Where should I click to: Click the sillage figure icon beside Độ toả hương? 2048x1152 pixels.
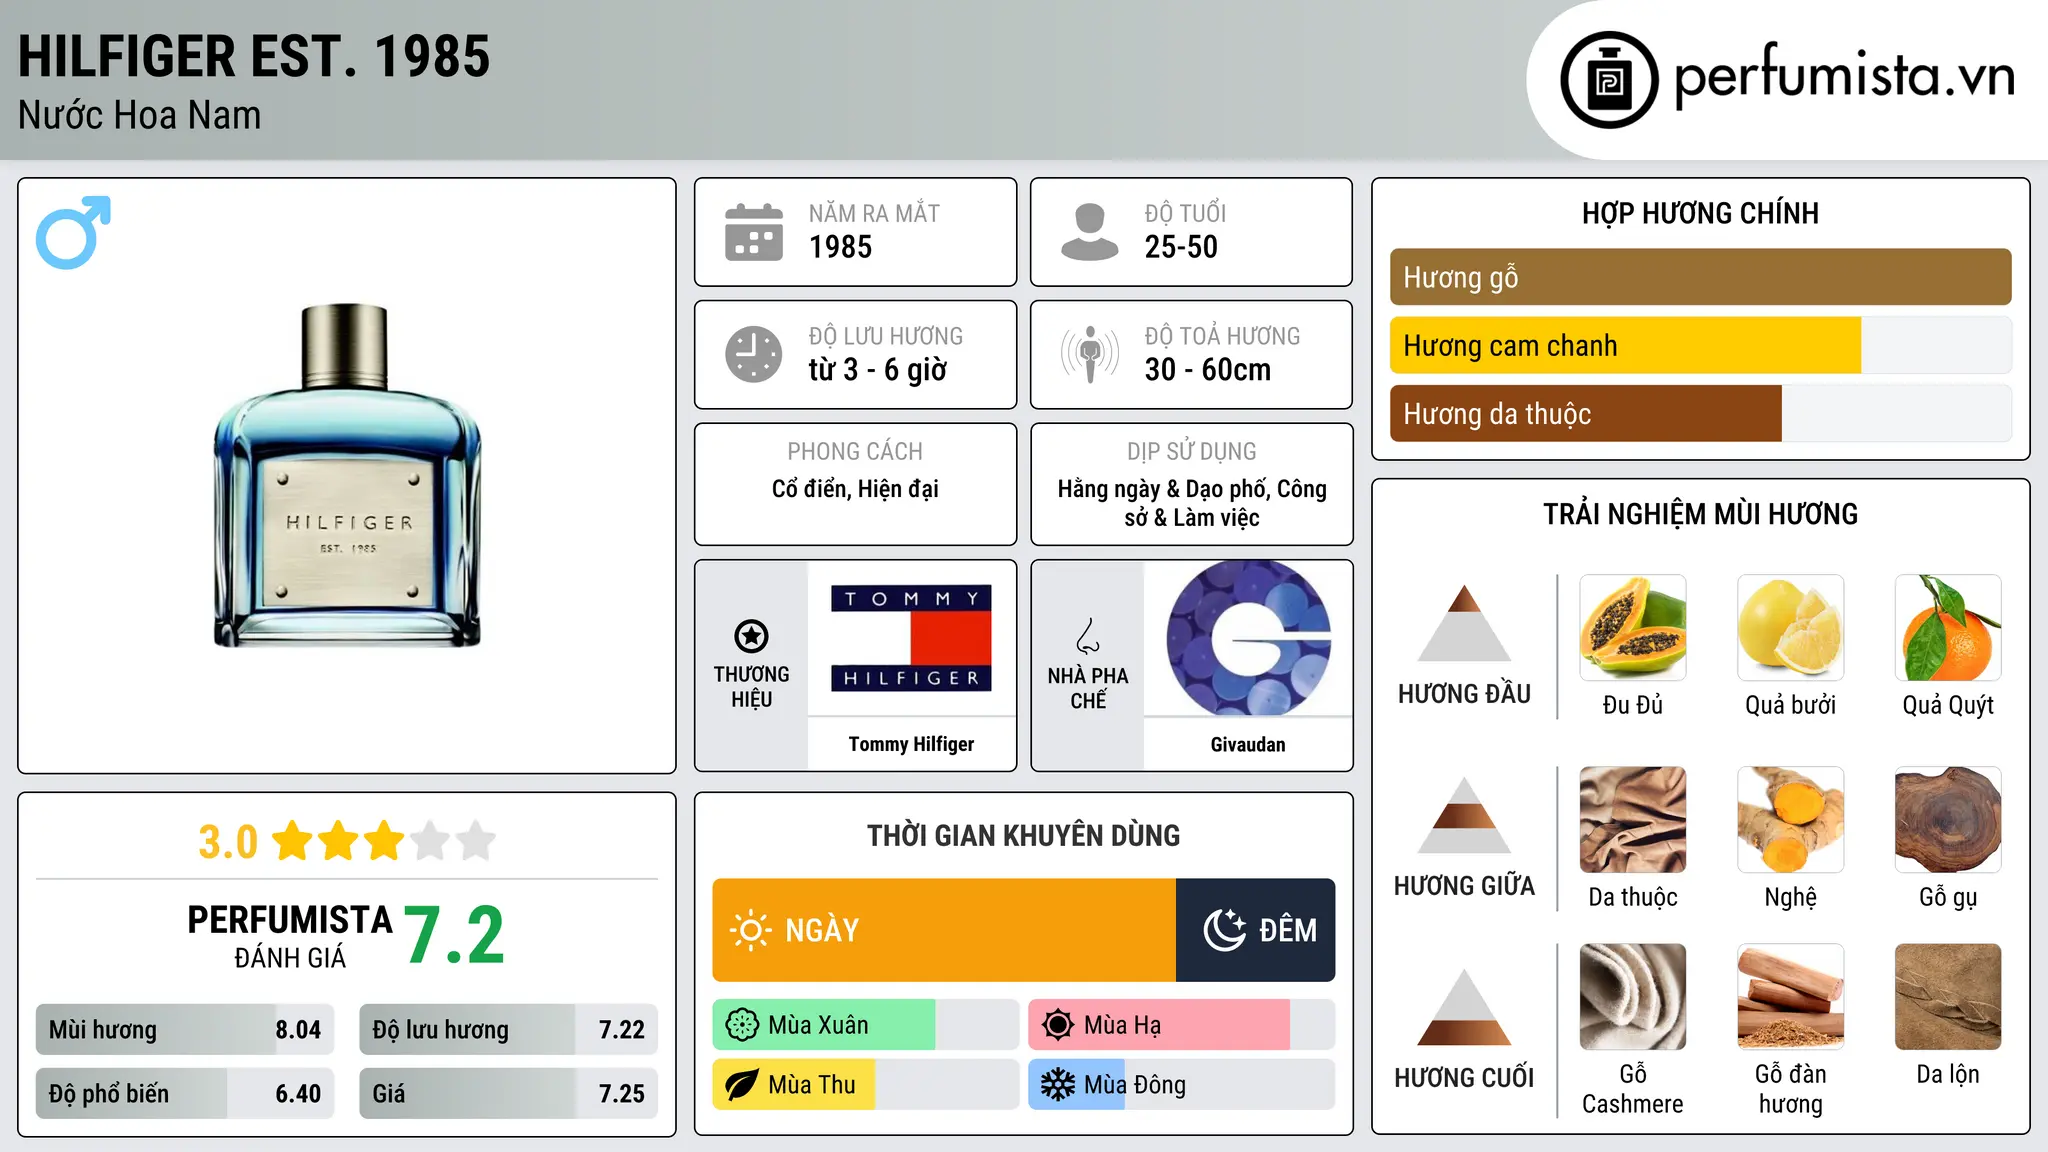point(1089,354)
